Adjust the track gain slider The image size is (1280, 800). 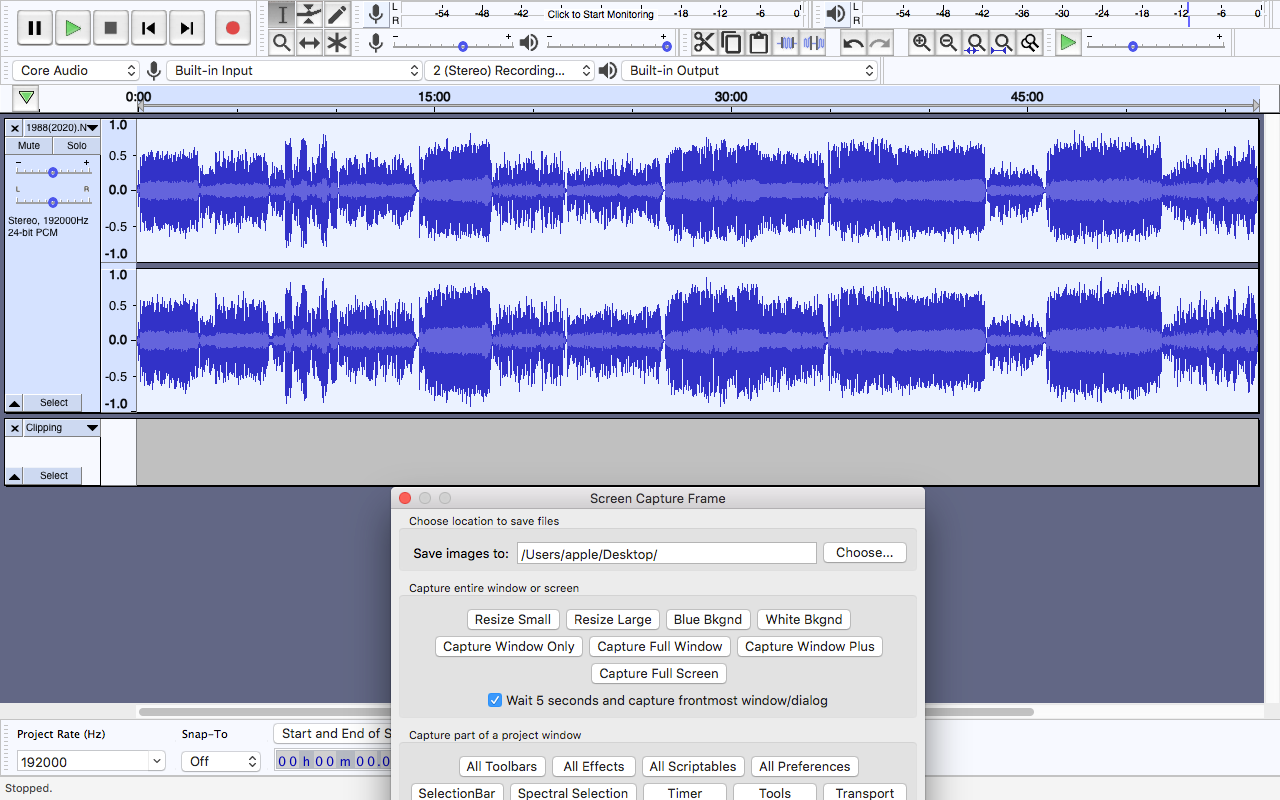point(52,172)
